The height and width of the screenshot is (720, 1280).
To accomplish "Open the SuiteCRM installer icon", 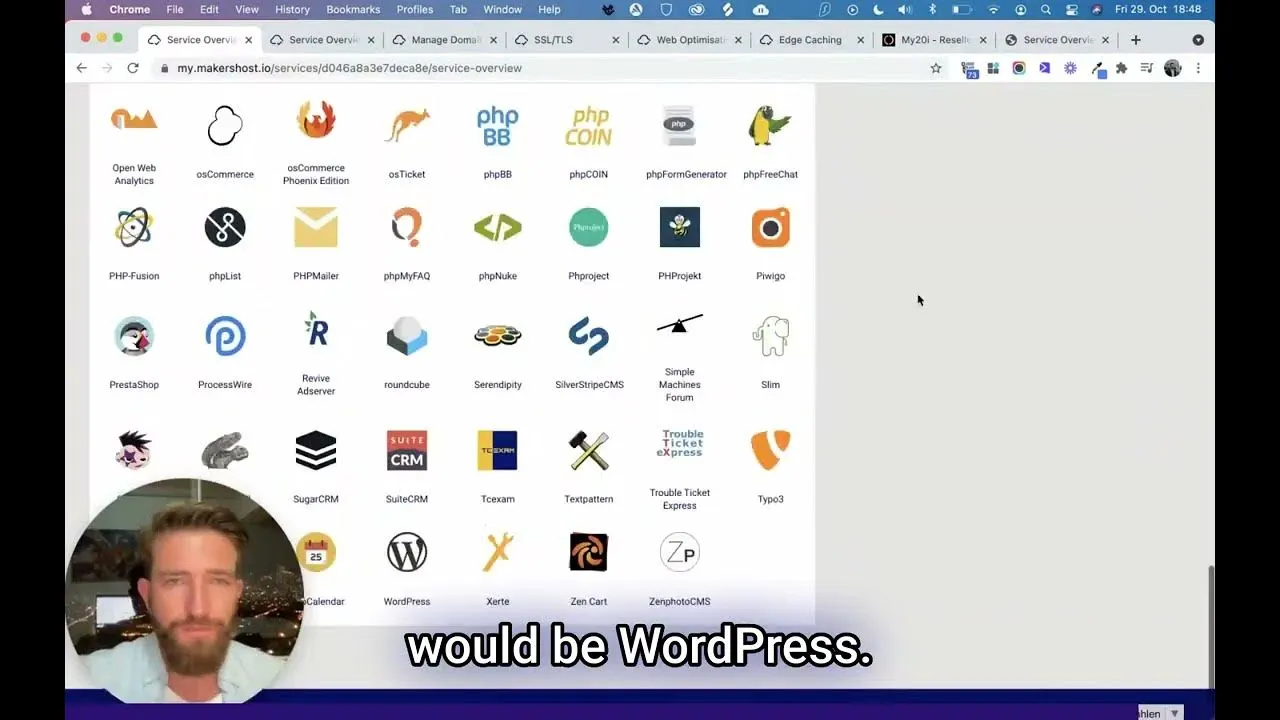I will [407, 451].
